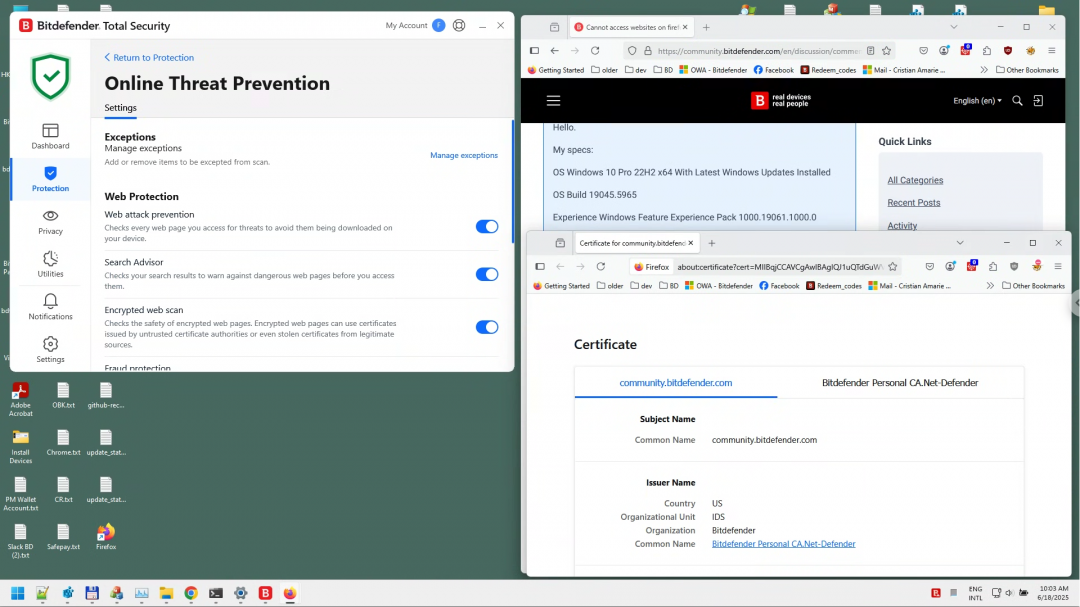
Task: Open the 'dev' bookmarks folder in top Firefox
Action: (x=636, y=70)
